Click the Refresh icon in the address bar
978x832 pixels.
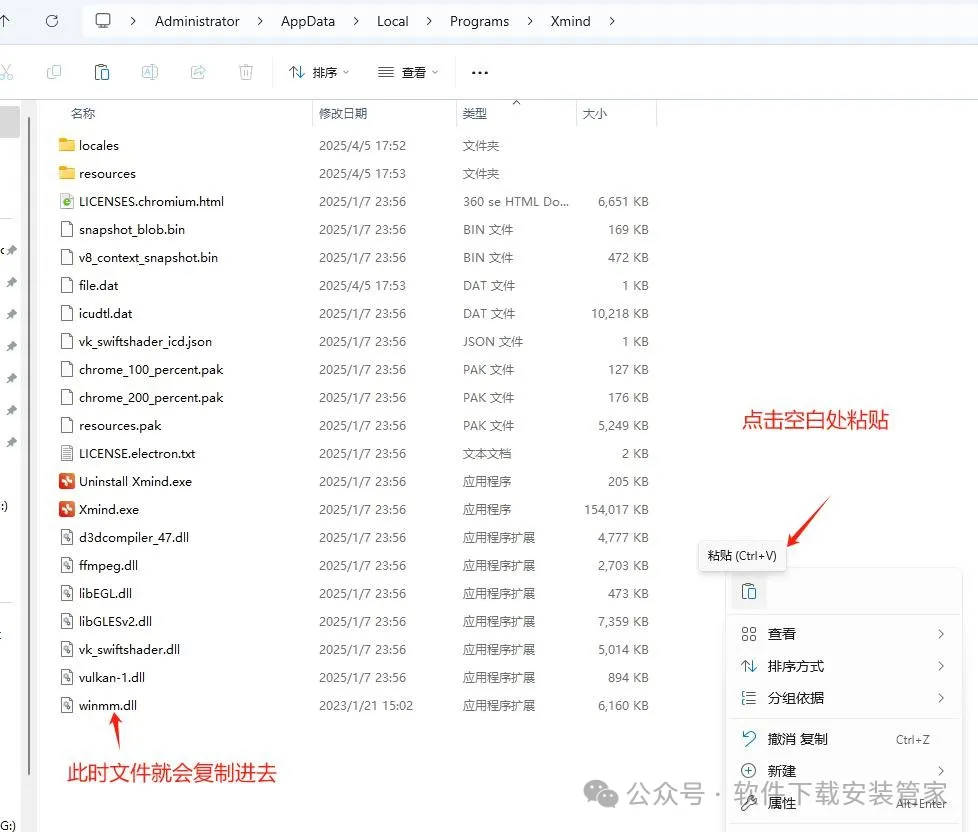52,21
